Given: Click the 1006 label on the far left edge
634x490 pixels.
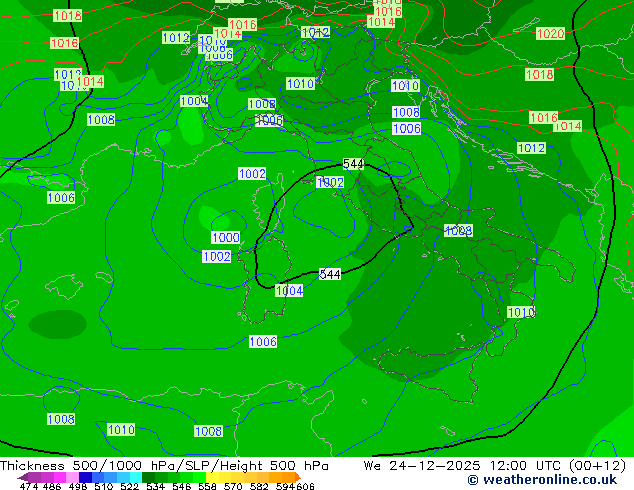Looking at the screenshot, I should coord(61,198).
